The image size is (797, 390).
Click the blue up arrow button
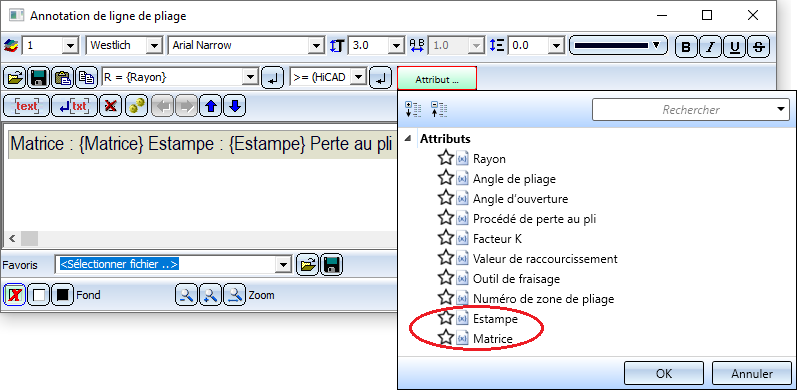point(210,105)
